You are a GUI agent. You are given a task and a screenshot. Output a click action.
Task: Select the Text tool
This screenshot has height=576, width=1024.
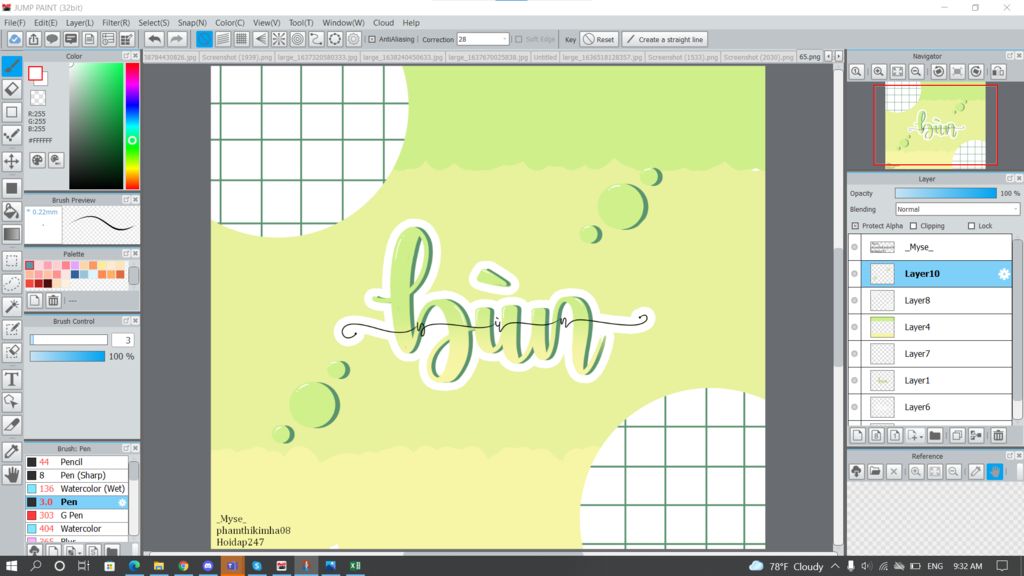pos(12,379)
